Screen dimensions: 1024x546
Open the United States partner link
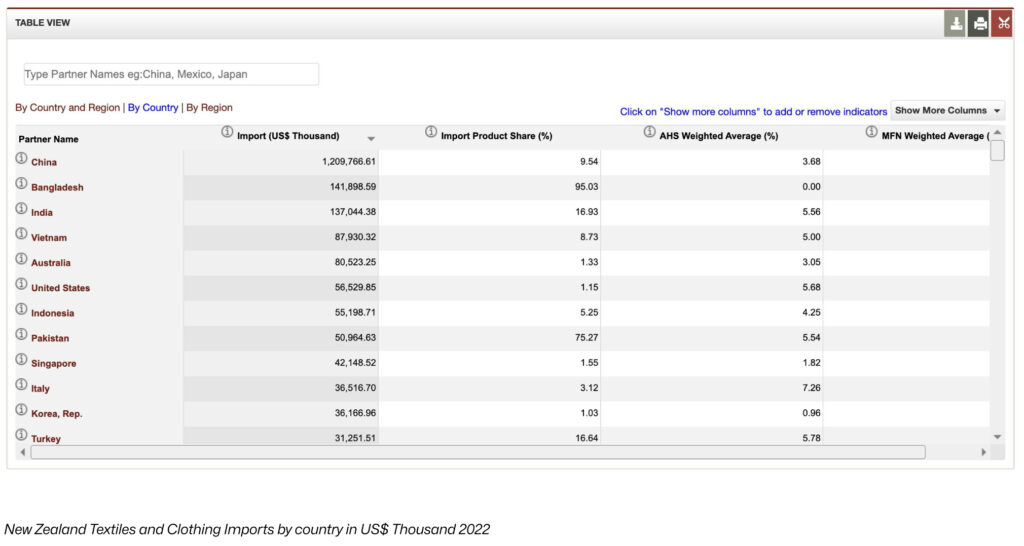(60, 288)
